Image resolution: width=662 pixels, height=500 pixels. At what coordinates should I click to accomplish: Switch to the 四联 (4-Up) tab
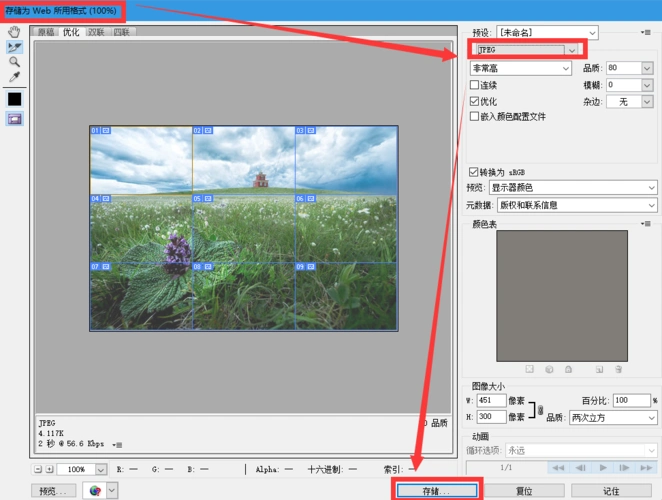pyautogui.click(x=120, y=32)
